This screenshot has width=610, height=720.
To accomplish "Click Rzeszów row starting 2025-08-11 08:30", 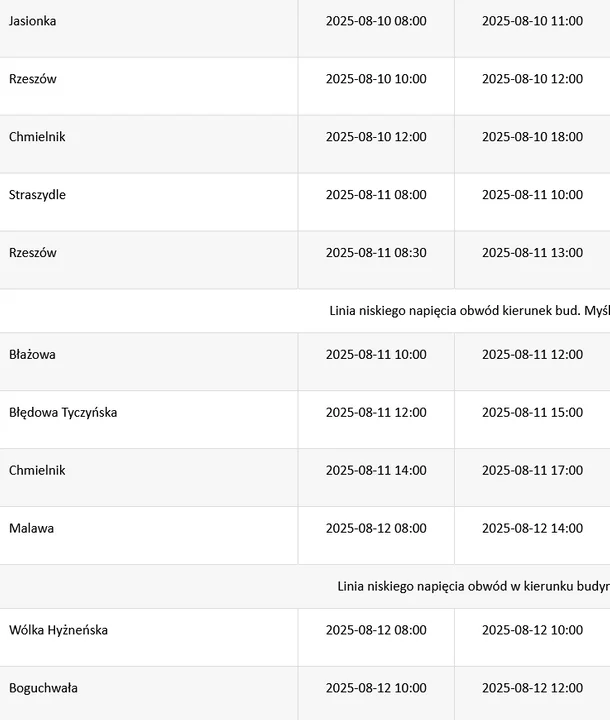I will 305,260.
